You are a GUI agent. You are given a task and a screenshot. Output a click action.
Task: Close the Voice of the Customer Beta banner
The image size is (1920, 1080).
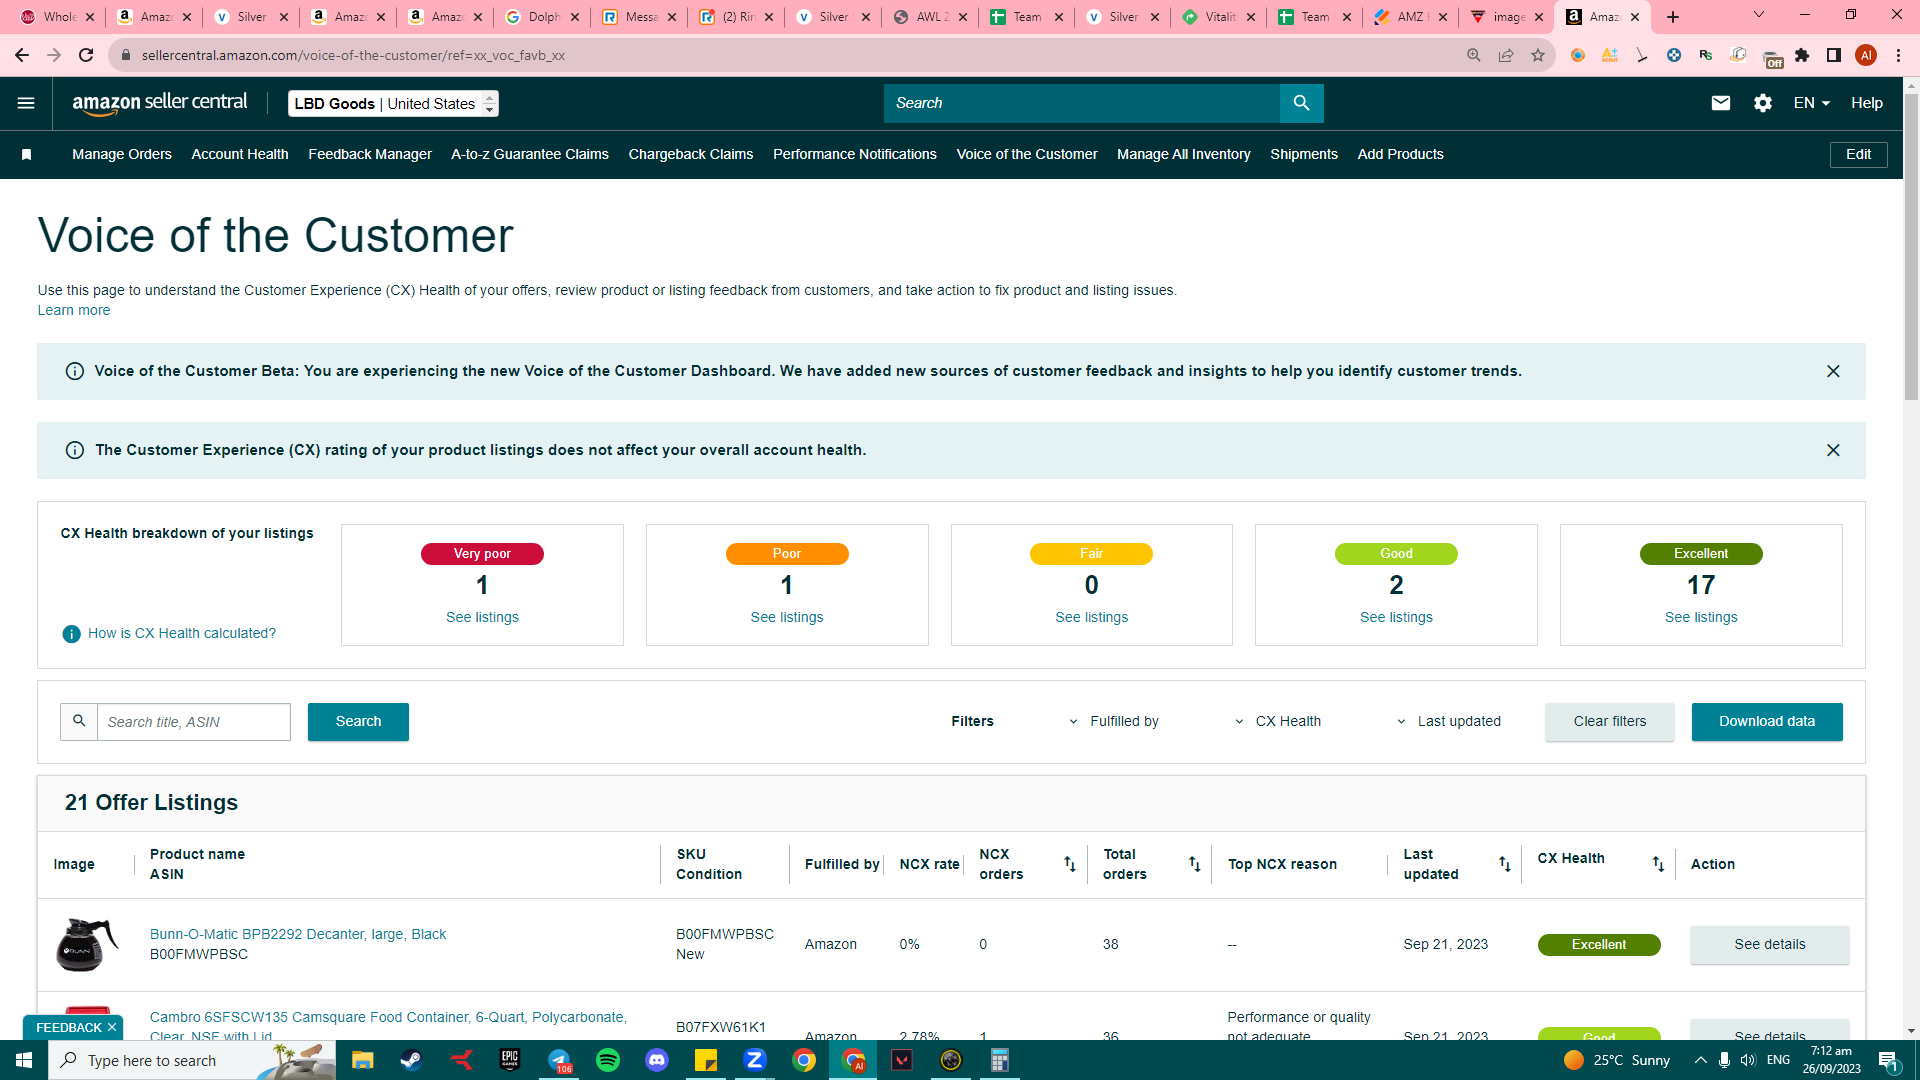[x=1833, y=371]
